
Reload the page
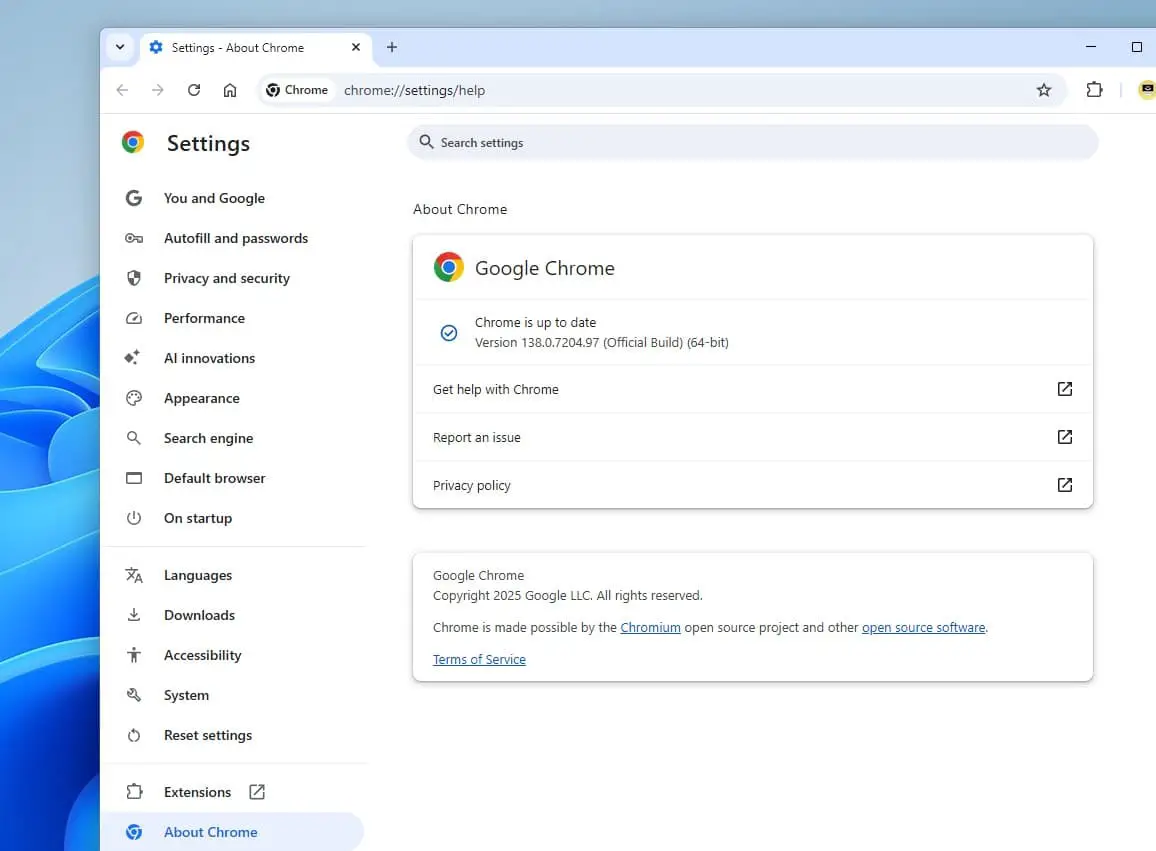[x=194, y=90]
